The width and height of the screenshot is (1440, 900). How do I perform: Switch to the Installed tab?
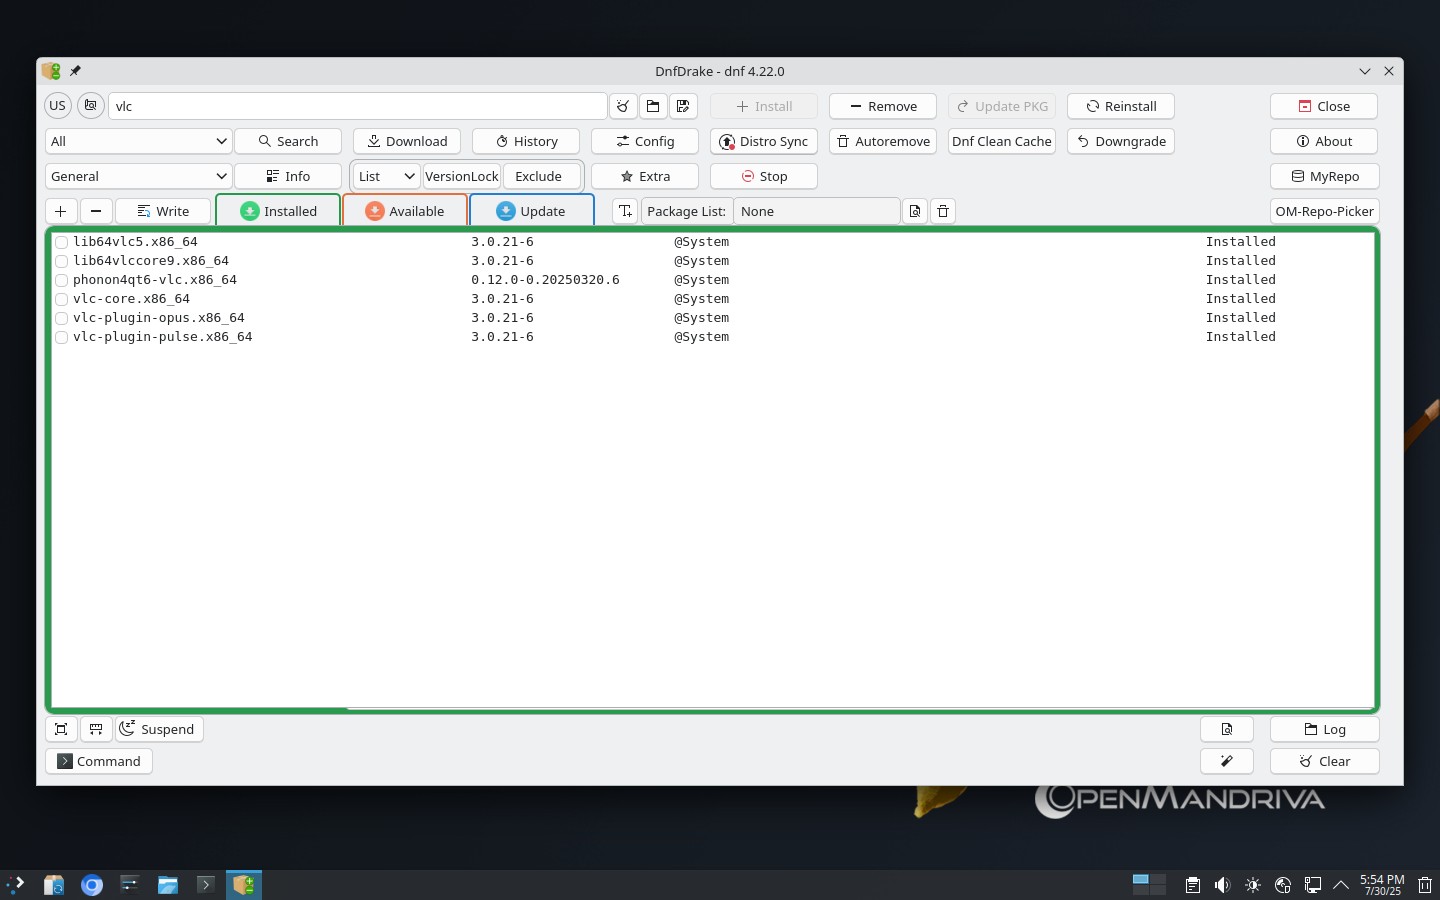(x=278, y=211)
